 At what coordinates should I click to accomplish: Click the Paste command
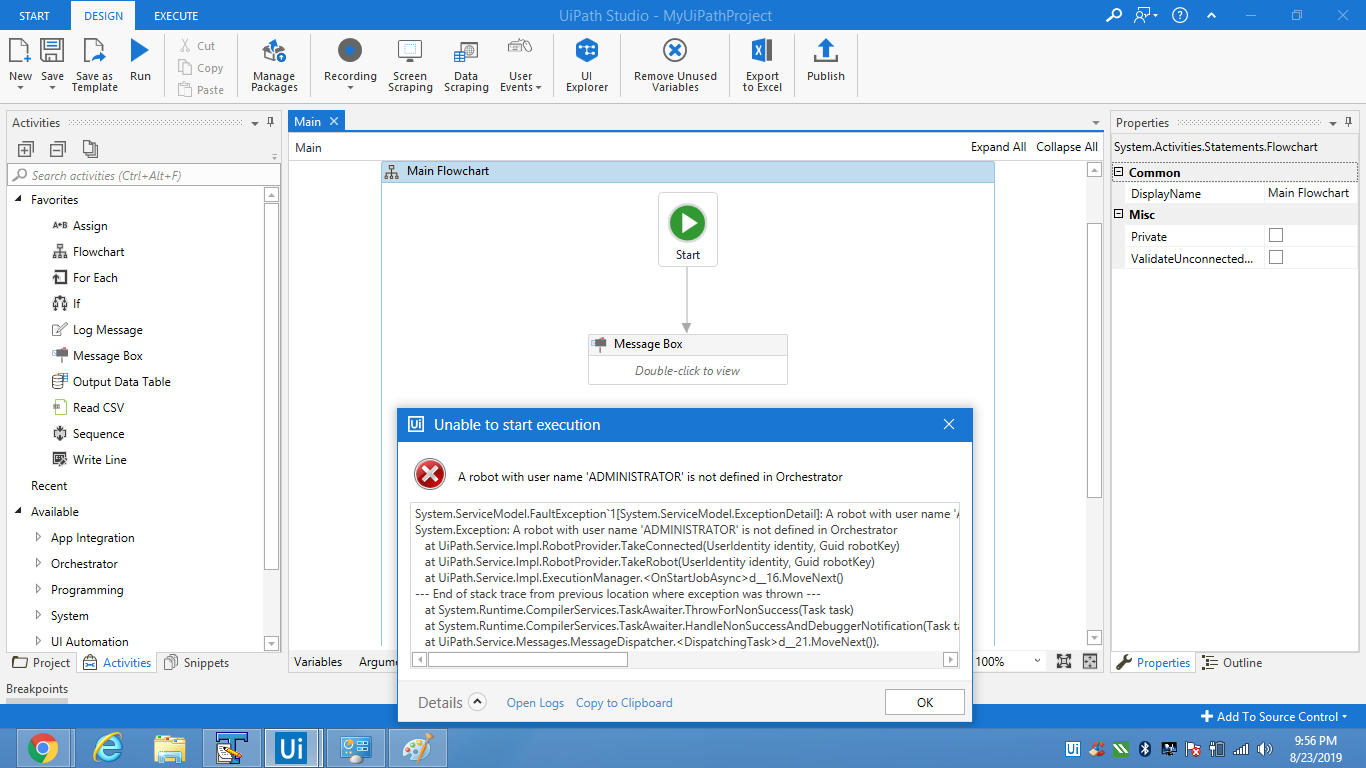[201, 90]
